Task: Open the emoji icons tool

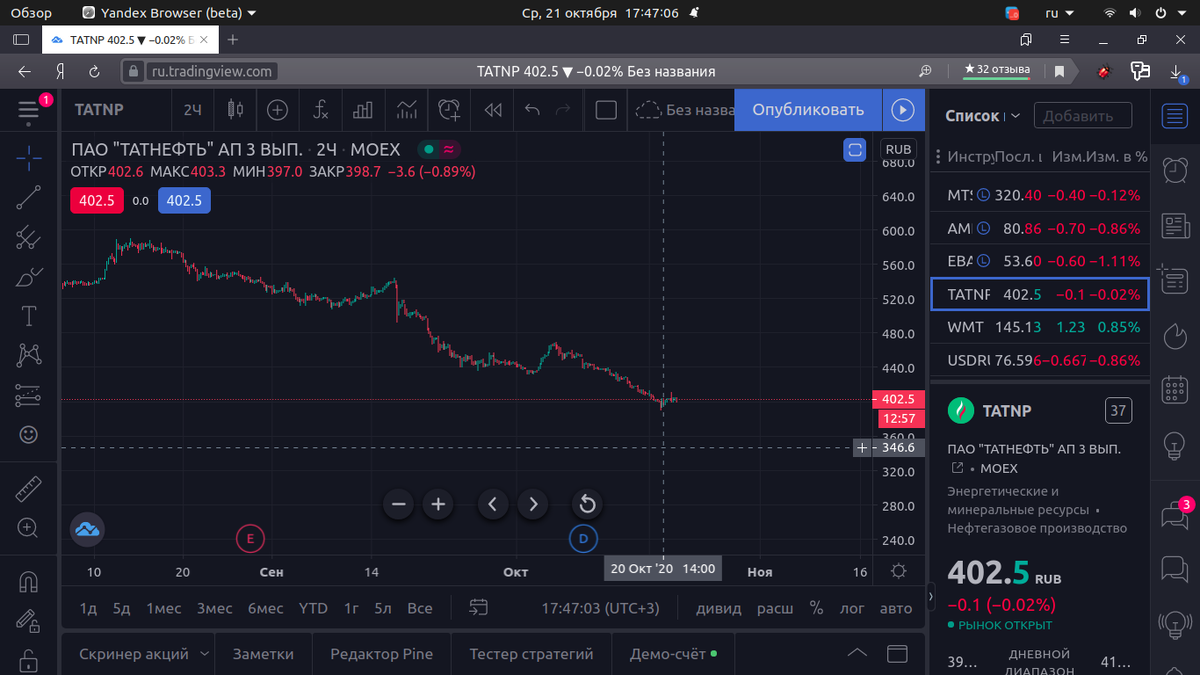Action: point(29,434)
